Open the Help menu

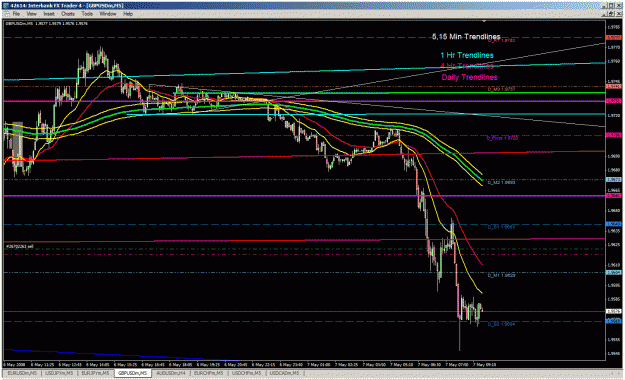tap(128, 14)
